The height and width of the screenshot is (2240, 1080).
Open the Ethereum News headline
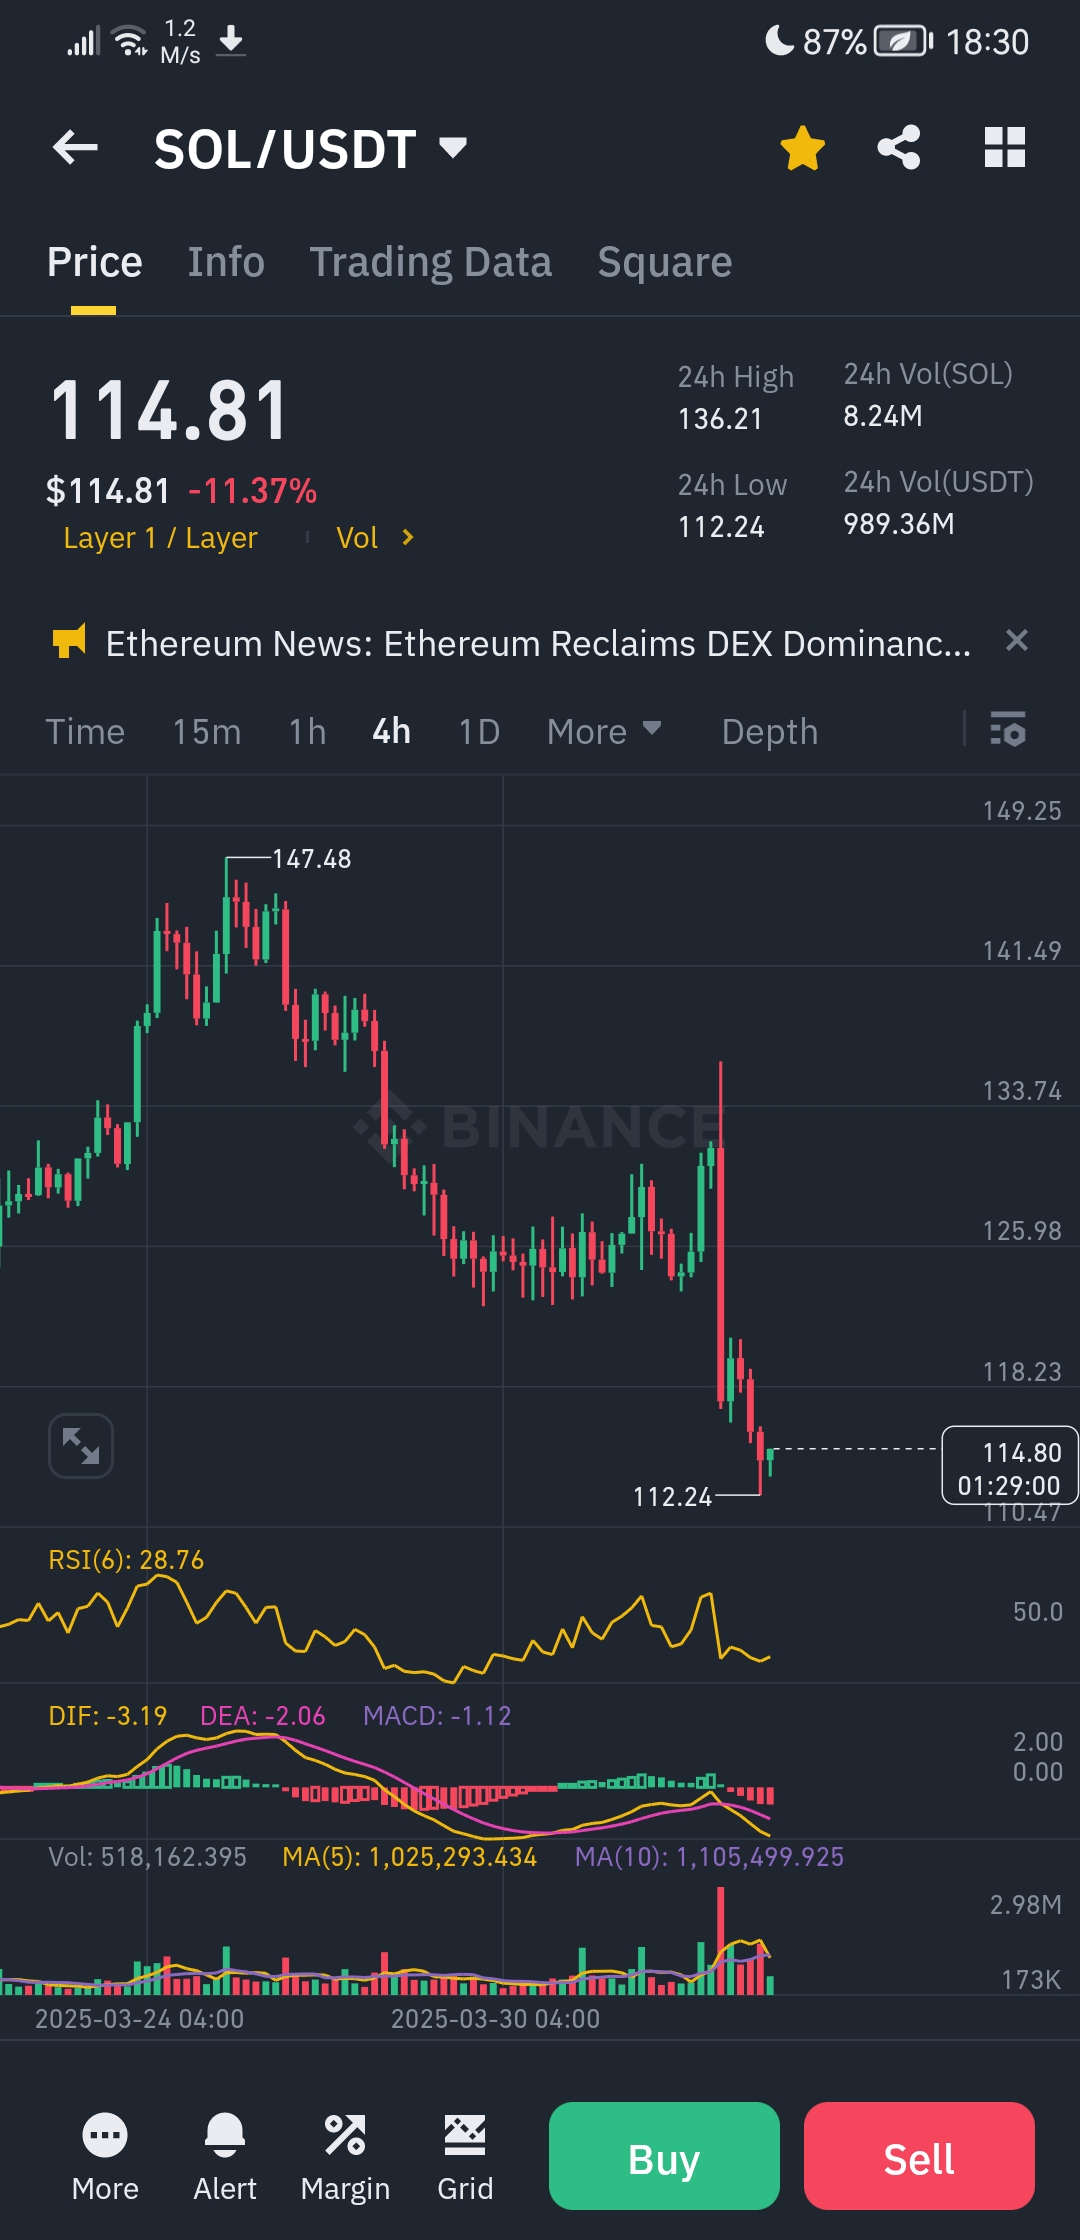[538, 644]
